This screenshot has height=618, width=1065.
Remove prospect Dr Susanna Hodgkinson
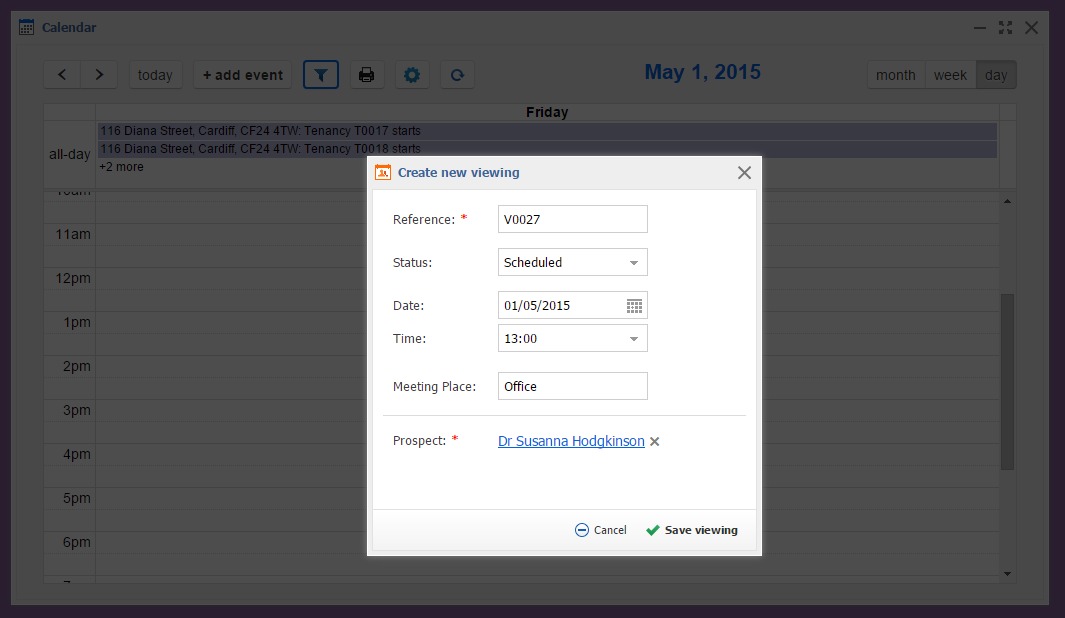click(655, 441)
